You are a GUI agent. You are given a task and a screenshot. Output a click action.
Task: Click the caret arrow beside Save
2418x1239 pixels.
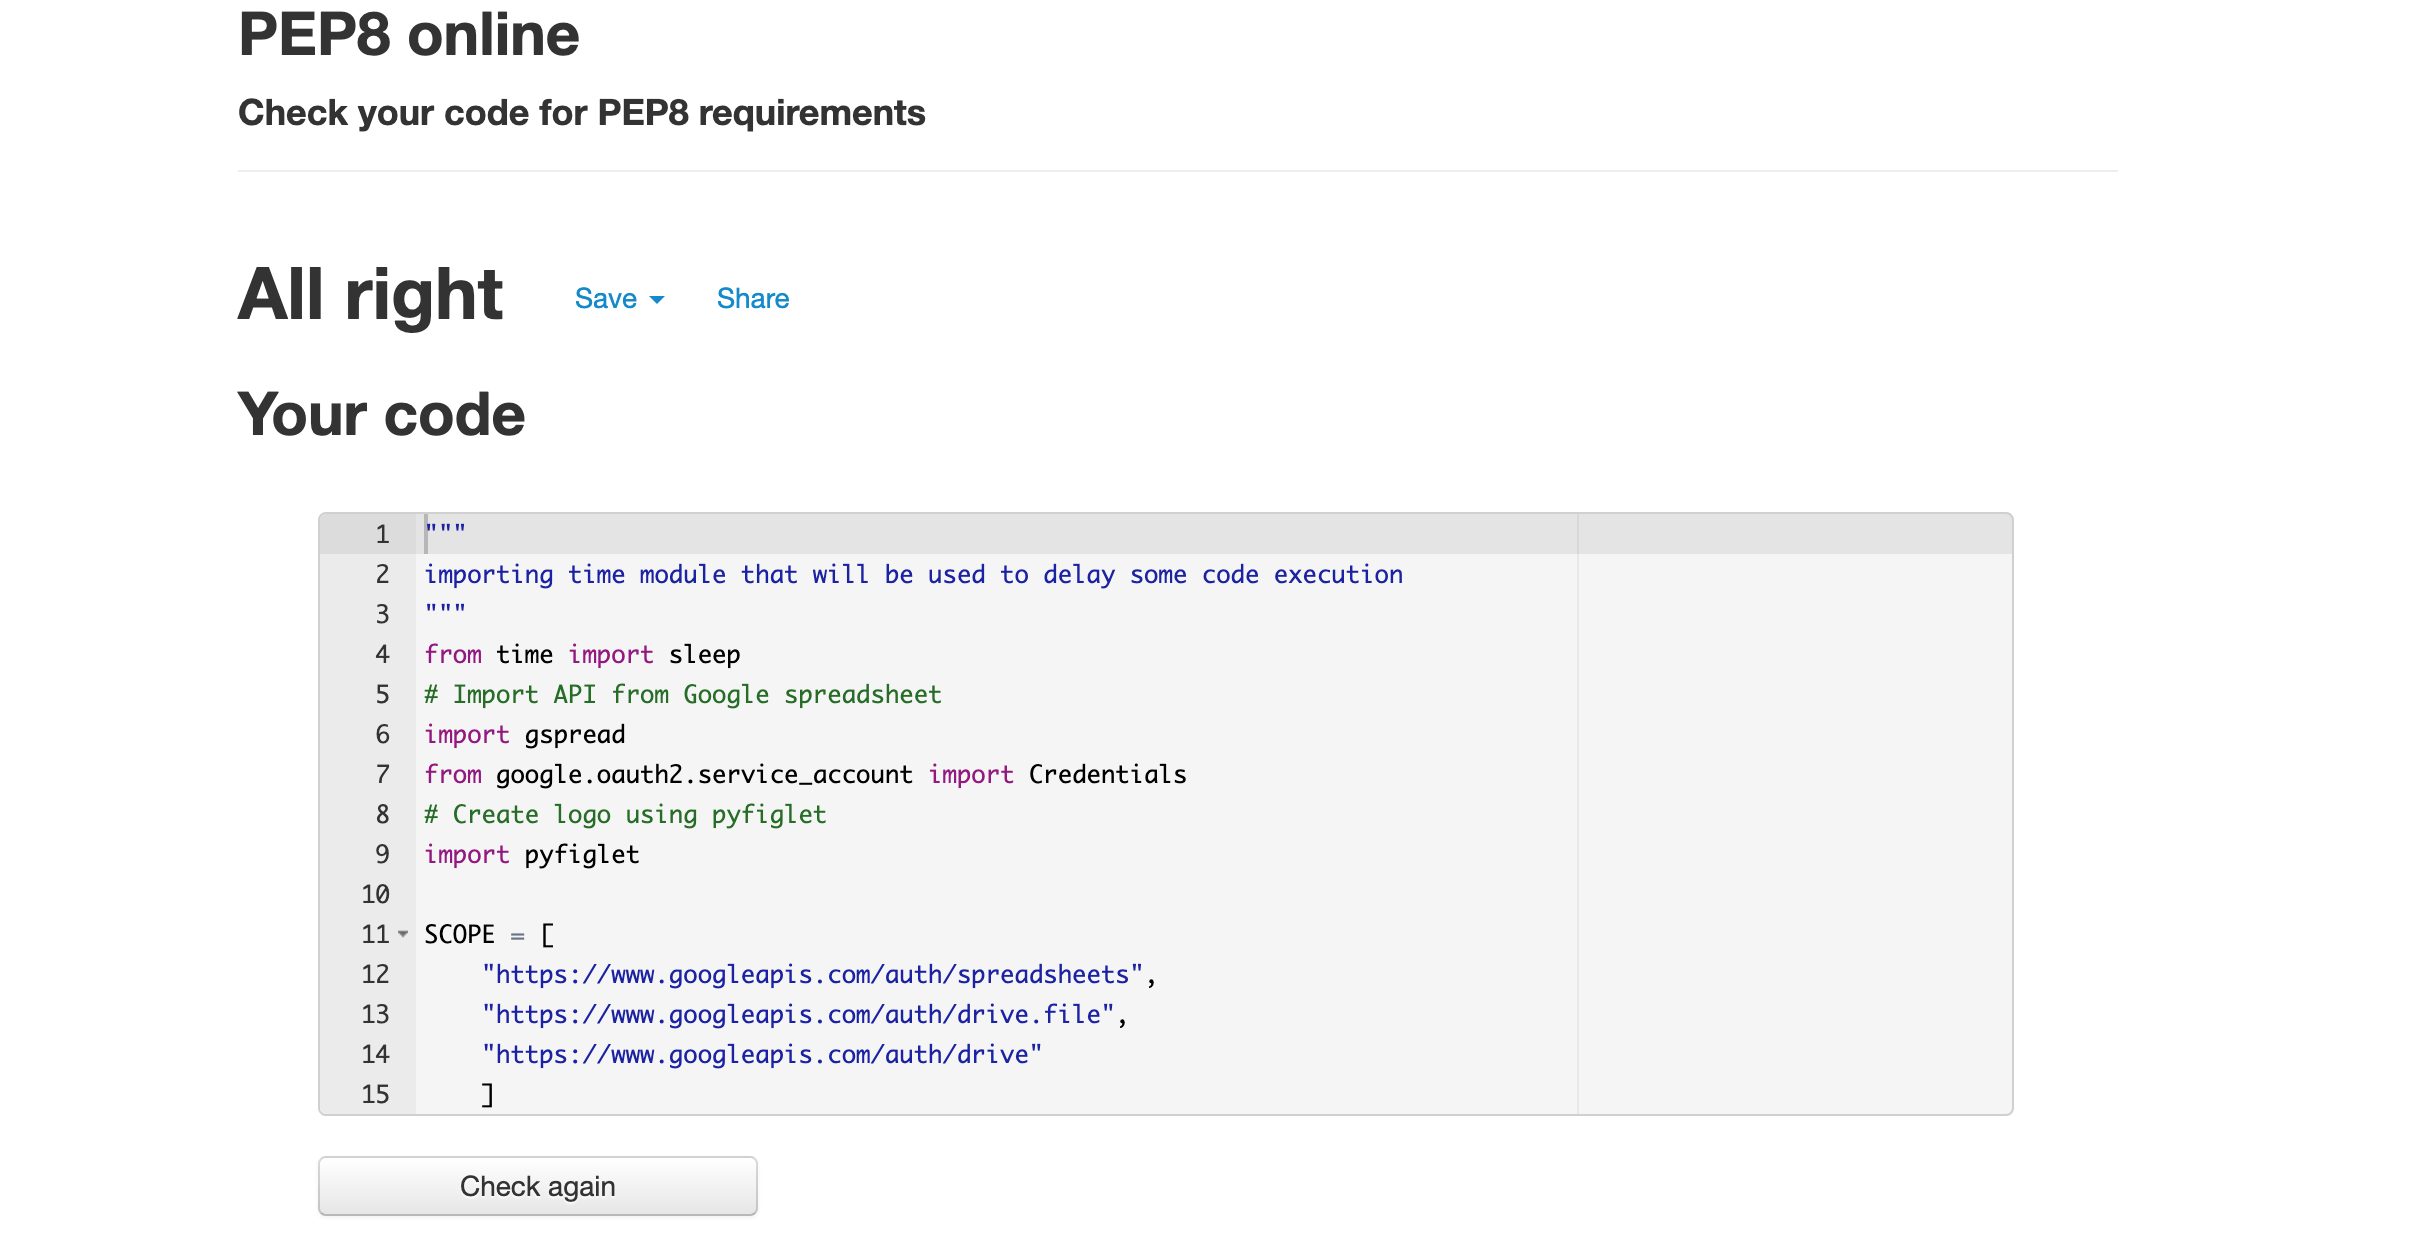[657, 300]
